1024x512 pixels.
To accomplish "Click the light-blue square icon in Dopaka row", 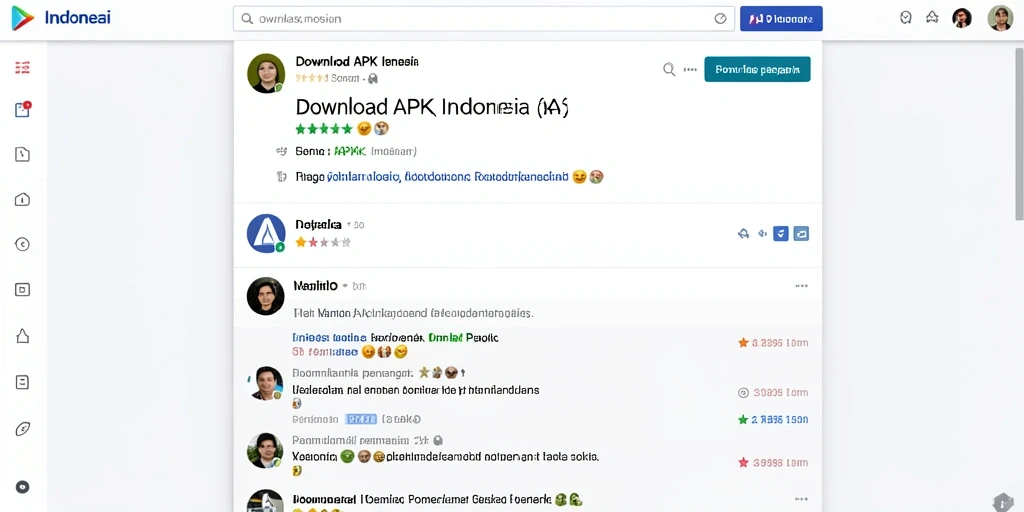I will point(801,233).
